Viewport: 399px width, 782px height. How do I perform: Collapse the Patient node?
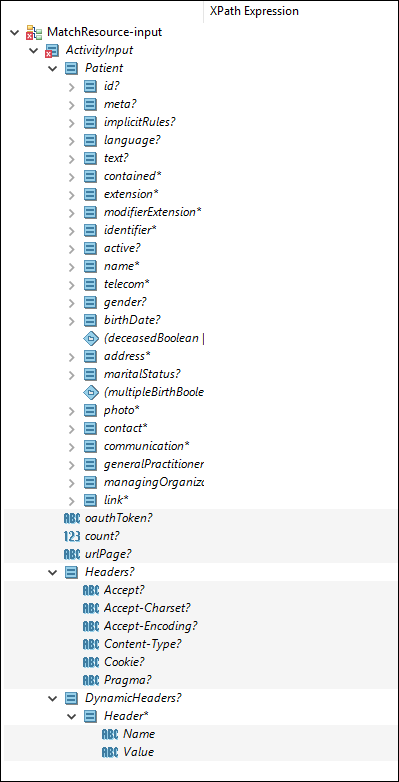[52, 68]
